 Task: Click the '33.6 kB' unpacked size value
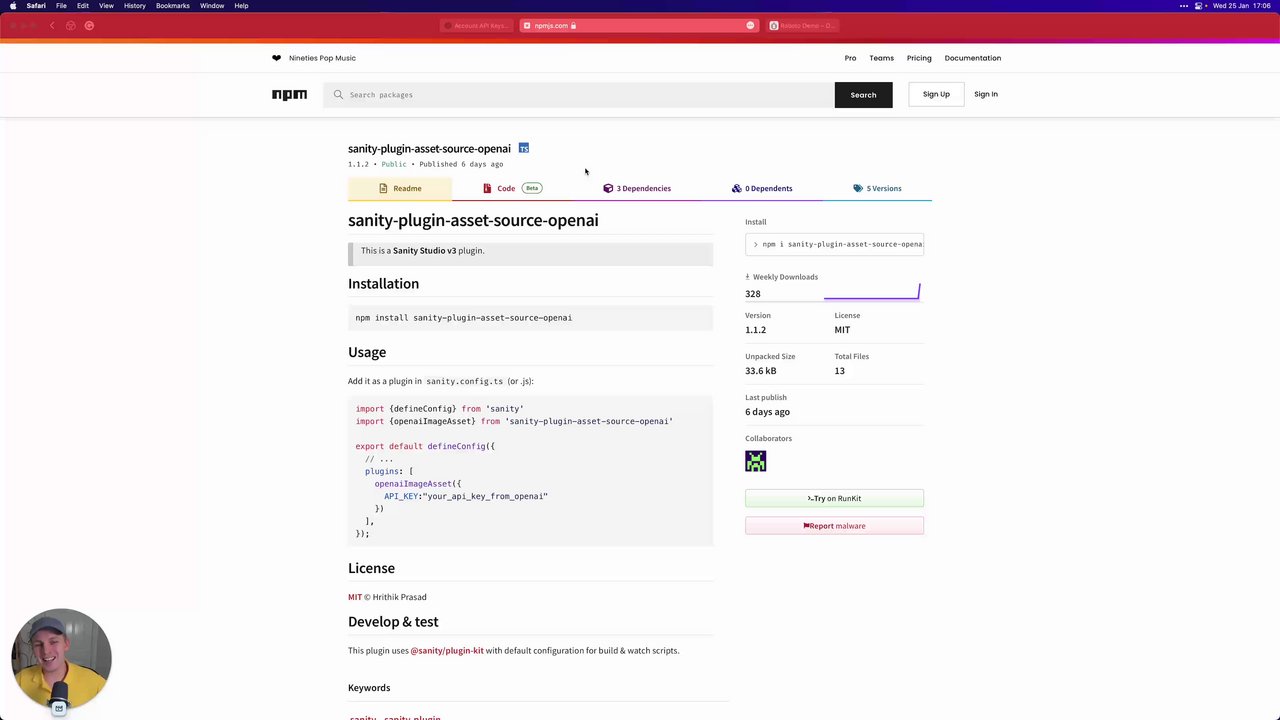[761, 371]
